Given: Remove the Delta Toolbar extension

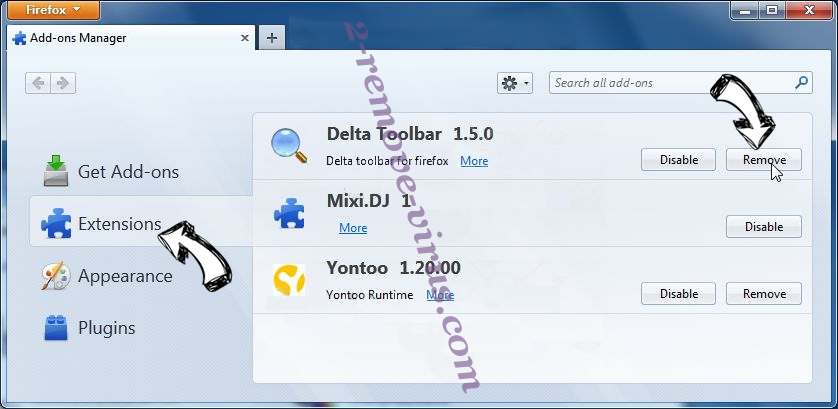Looking at the screenshot, I should click(764, 159).
